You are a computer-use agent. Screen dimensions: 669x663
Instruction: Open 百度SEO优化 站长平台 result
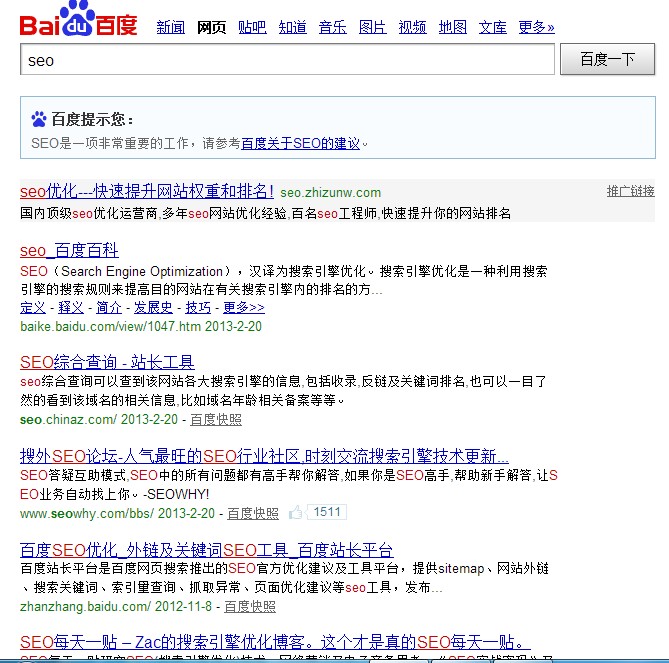[x=206, y=550]
